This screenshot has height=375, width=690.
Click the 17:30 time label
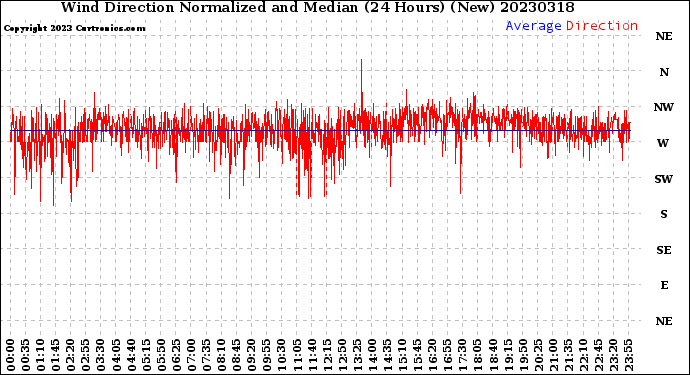click(462, 355)
